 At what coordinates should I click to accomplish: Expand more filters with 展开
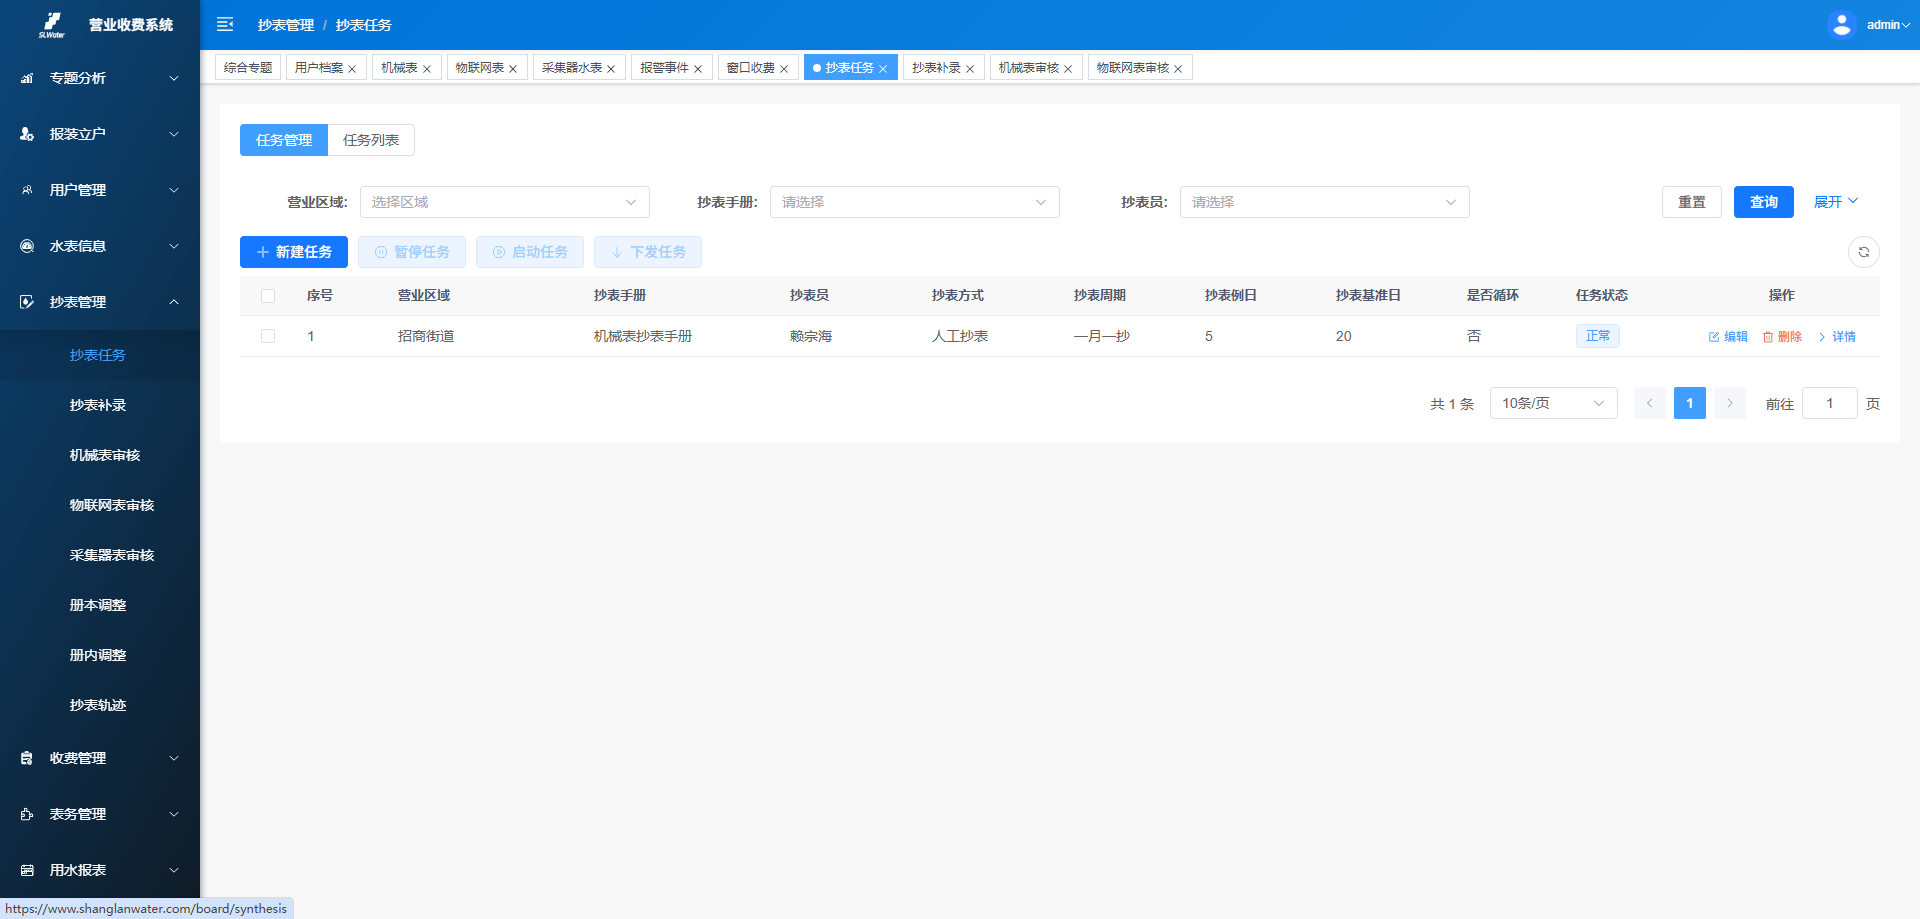pos(1835,202)
